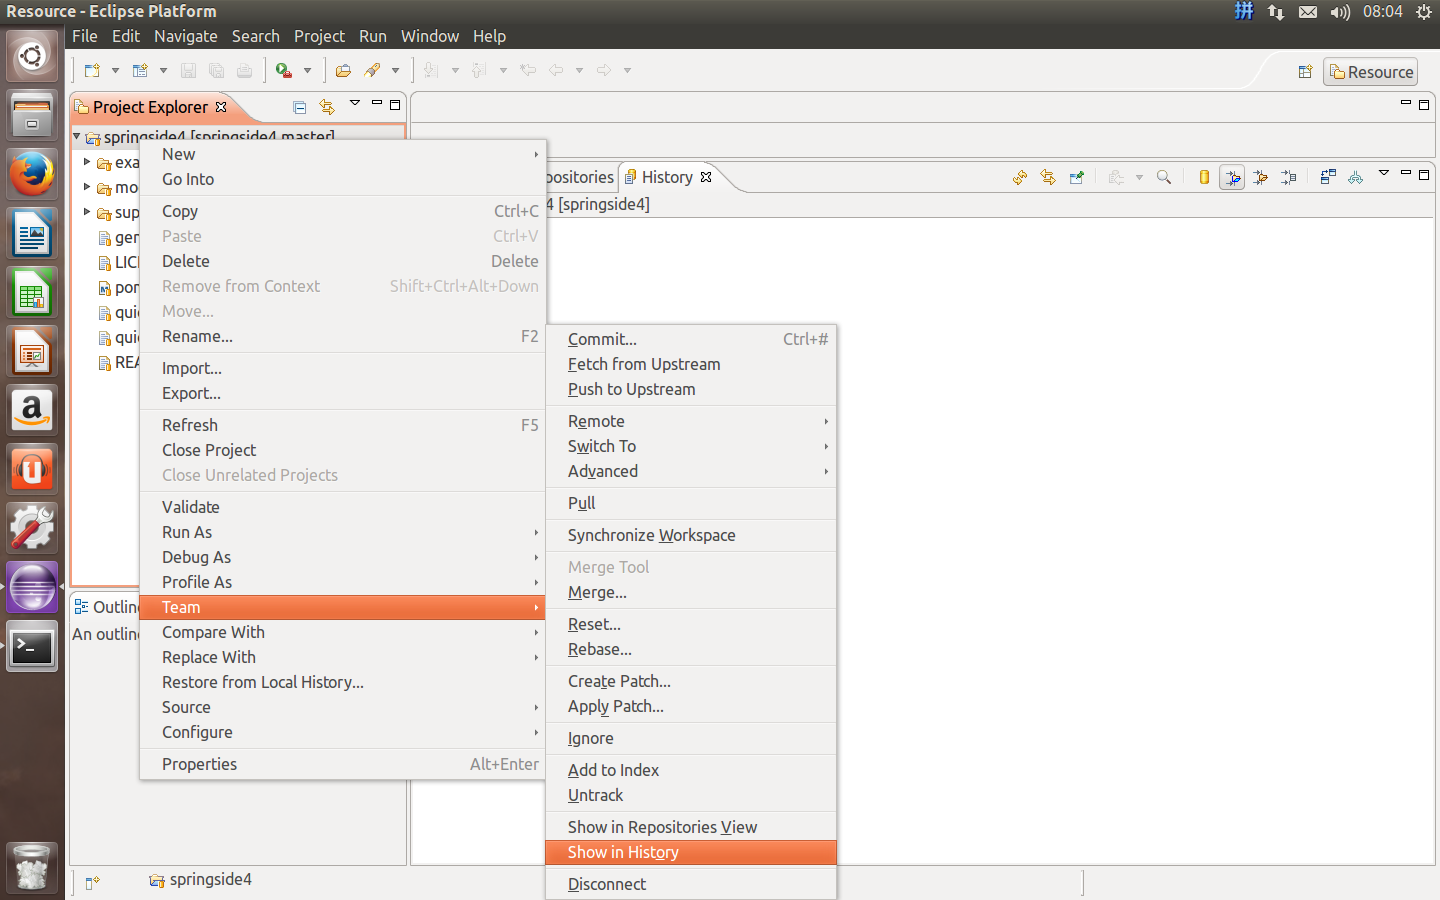Viewport: 1440px width, 900px height.
Task: Collapse the springside4 project tree node
Action: 77,136
